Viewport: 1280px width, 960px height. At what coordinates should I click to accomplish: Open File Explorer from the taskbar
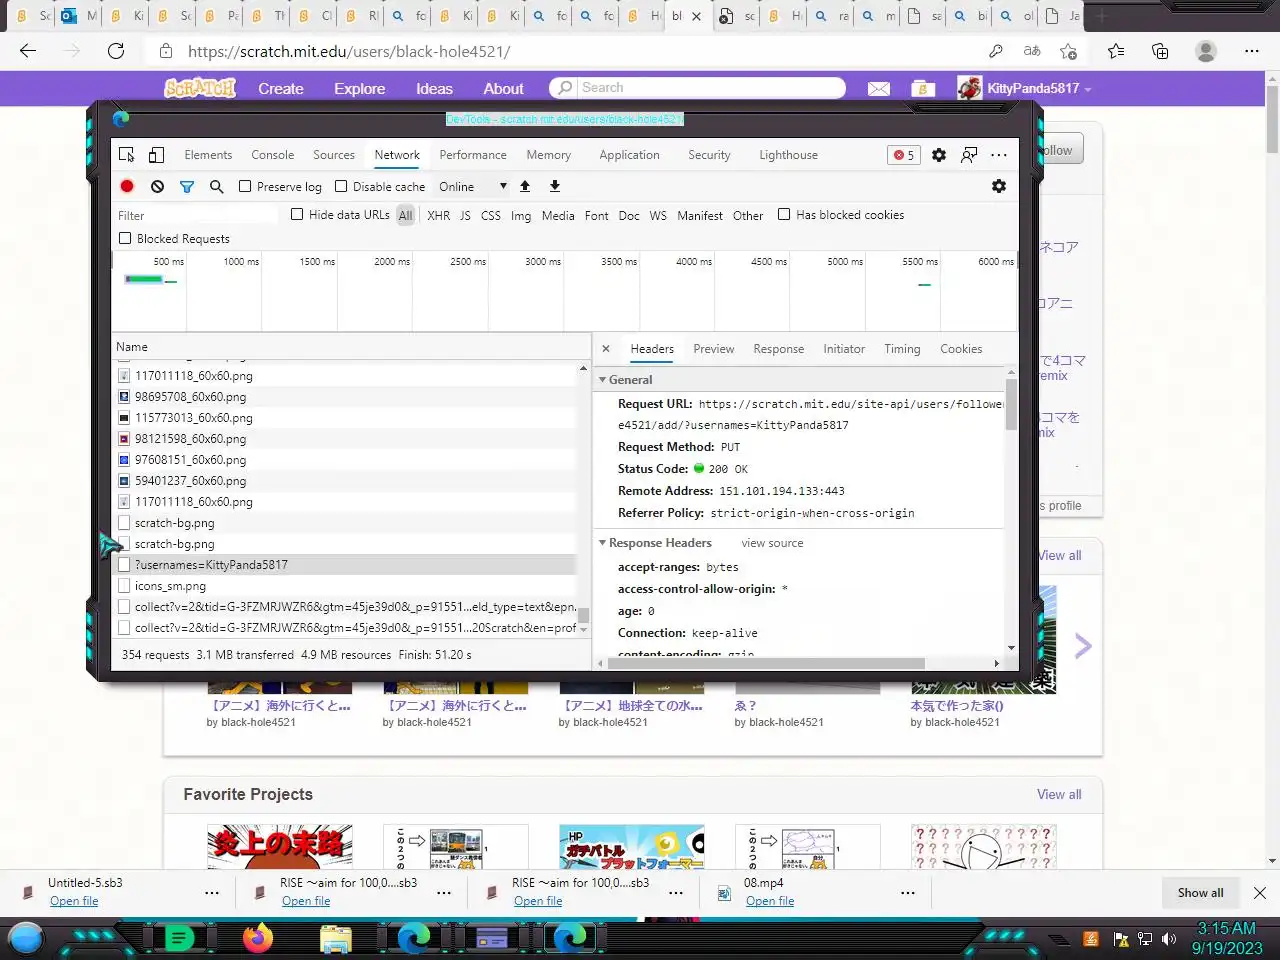coord(336,938)
